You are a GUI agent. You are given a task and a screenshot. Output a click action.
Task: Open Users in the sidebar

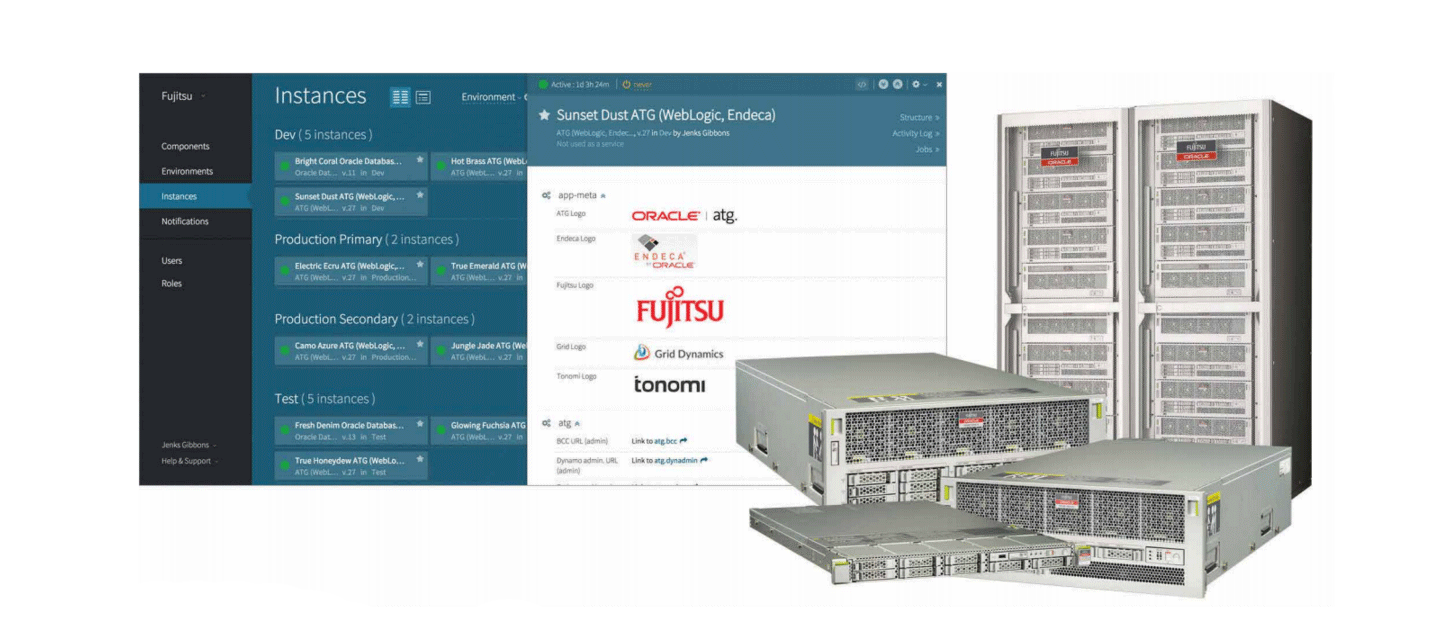tap(172, 260)
